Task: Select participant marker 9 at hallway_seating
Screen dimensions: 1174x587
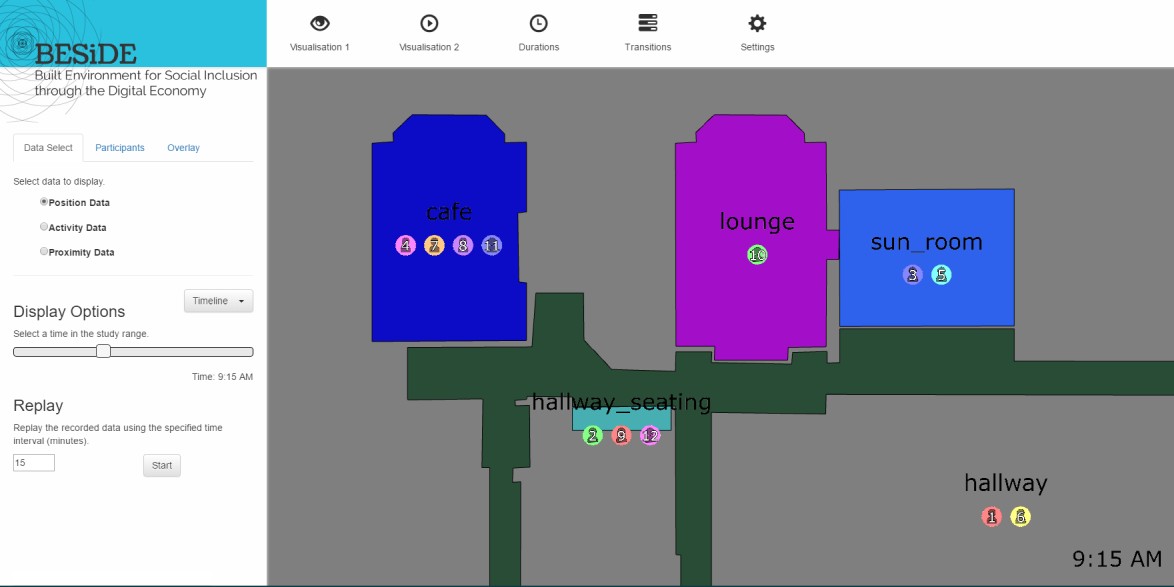Action: pos(621,436)
